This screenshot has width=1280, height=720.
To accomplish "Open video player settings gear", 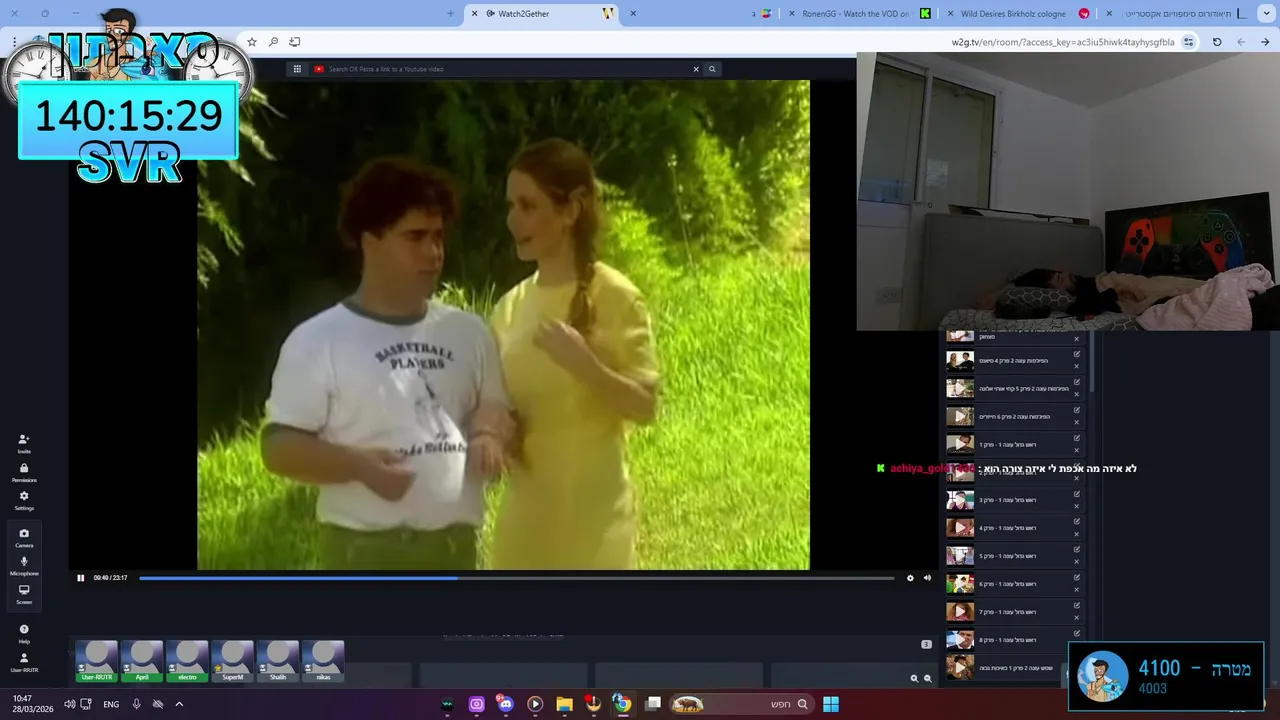I will pyautogui.click(x=910, y=578).
